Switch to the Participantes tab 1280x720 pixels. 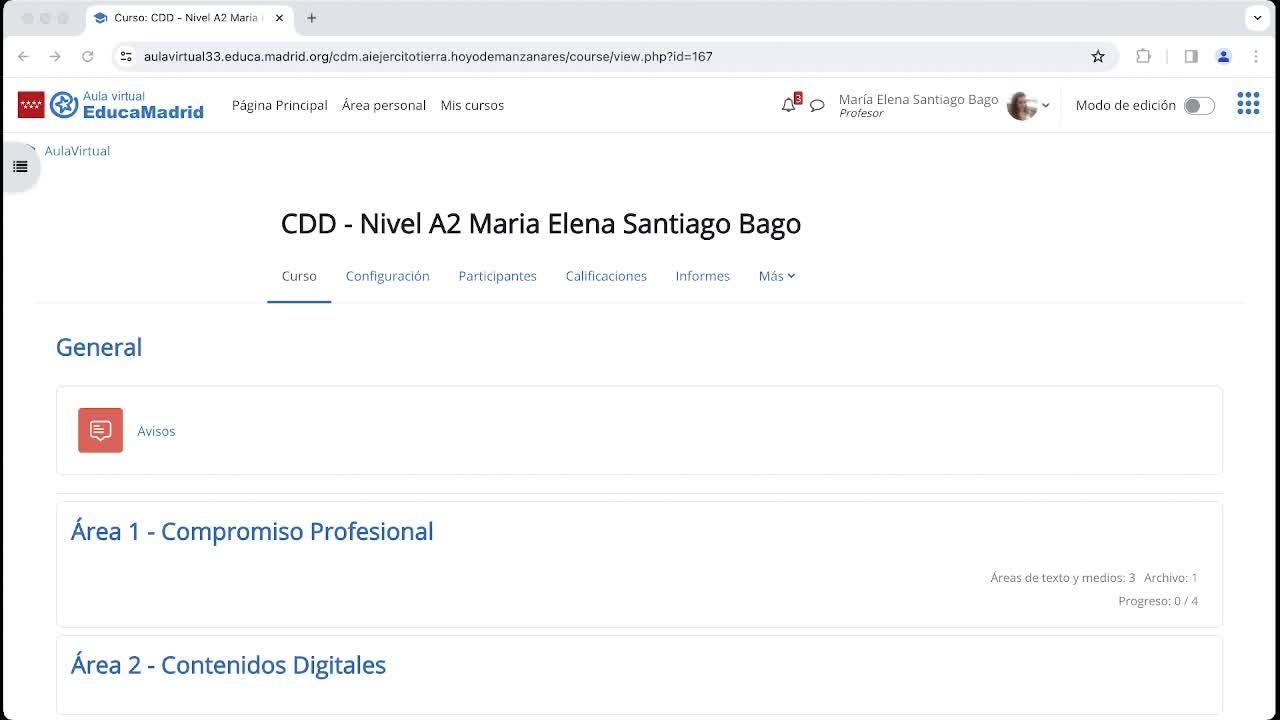497,276
